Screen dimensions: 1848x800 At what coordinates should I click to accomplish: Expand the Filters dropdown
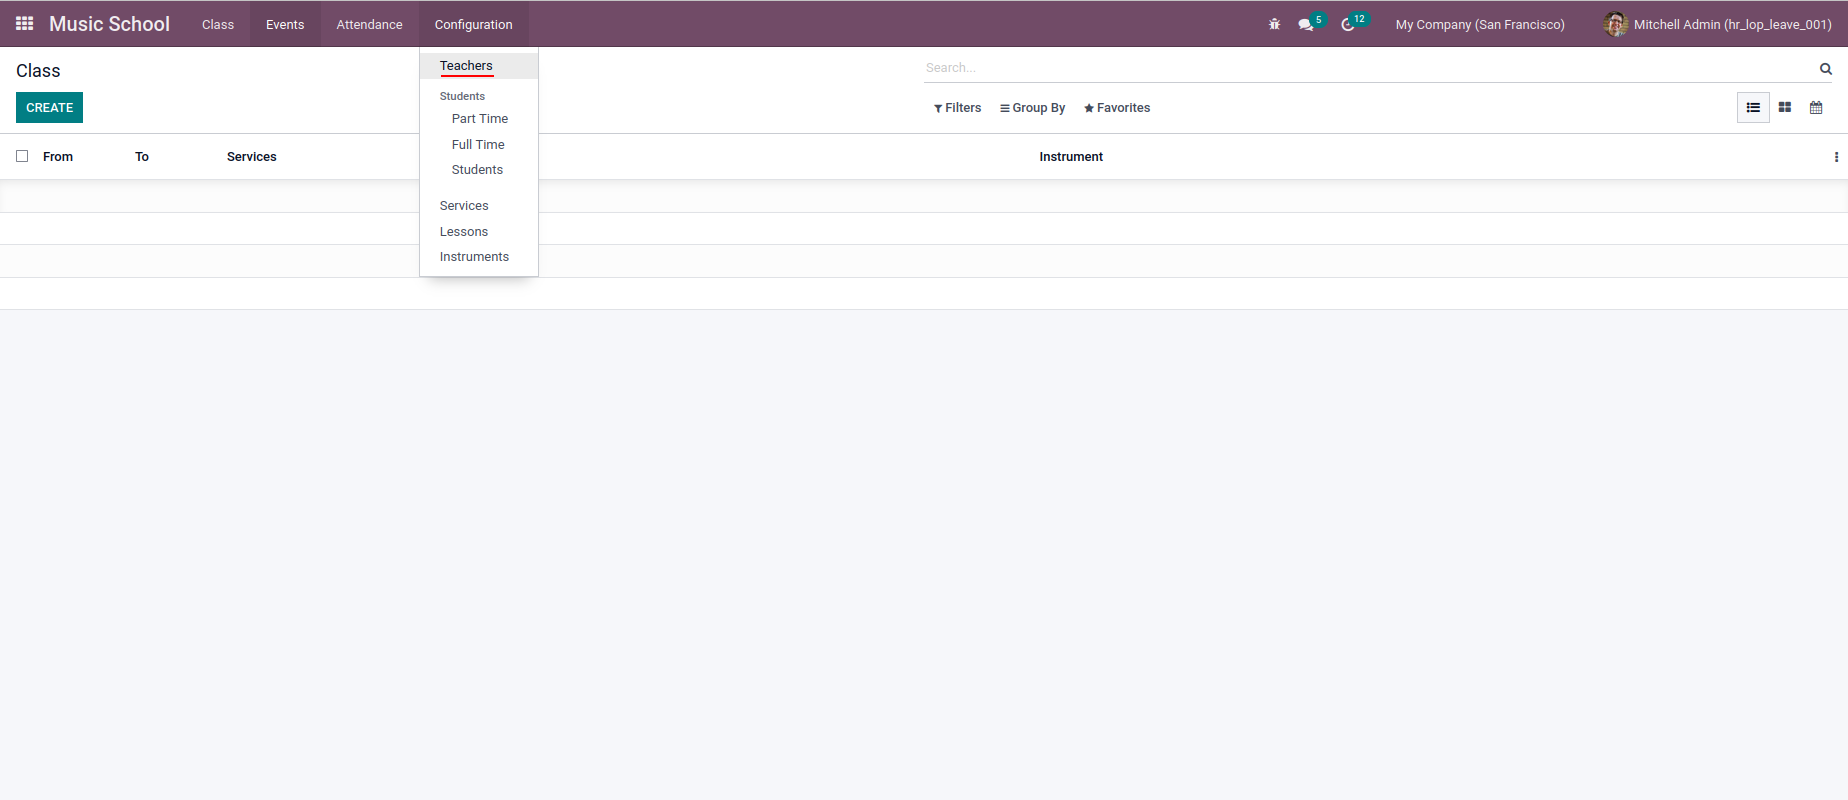[x=957, y=108]
